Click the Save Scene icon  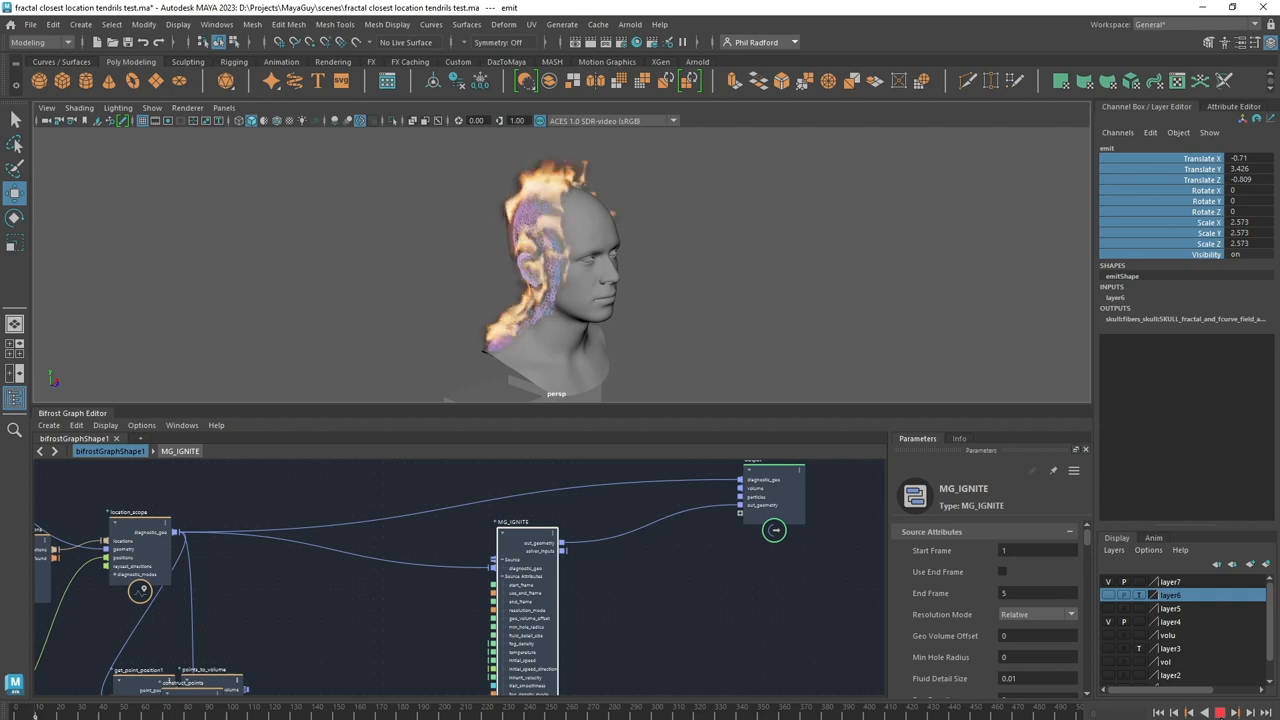click(127, 42)
